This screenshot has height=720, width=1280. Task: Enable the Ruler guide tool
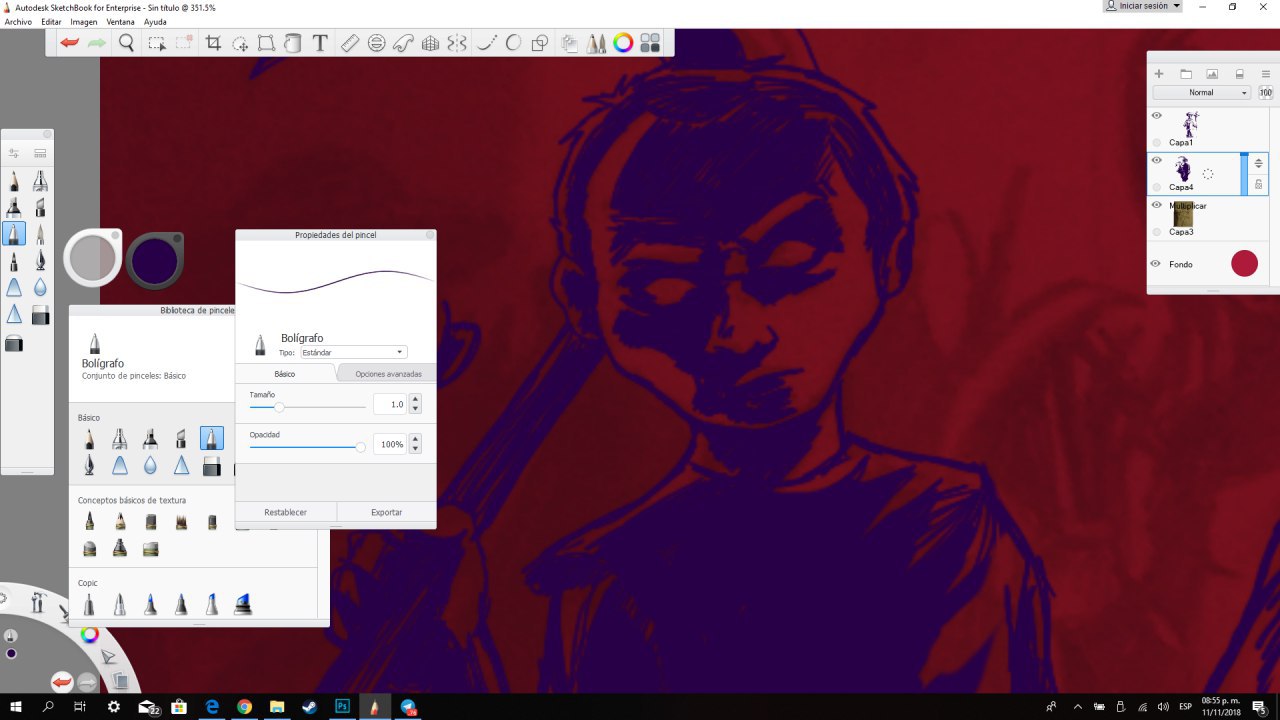coord(349,43)
